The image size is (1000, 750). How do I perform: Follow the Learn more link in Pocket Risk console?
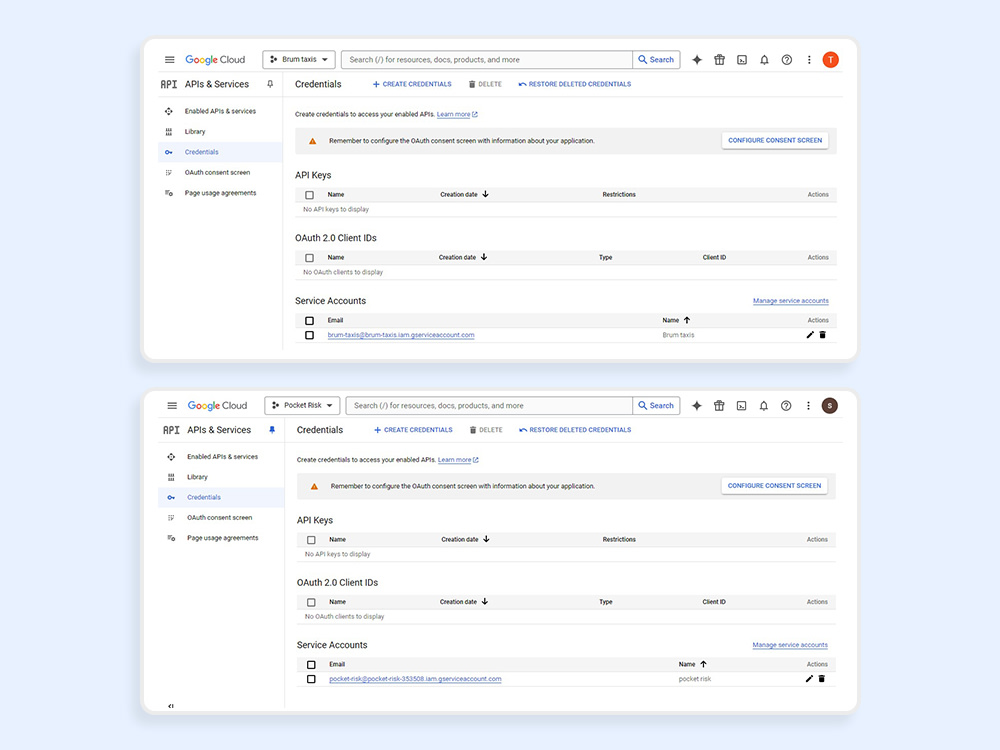click(458, 460)
